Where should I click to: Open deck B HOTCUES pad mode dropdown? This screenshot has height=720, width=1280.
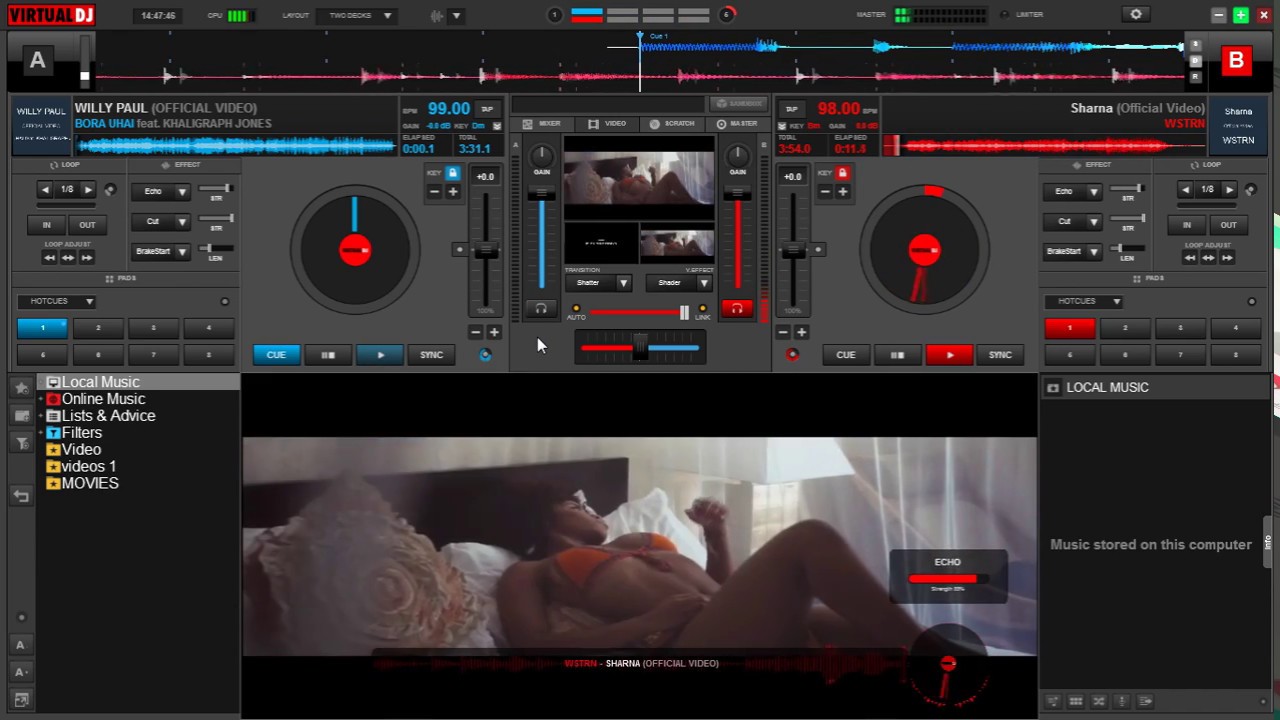(1084, 301)
